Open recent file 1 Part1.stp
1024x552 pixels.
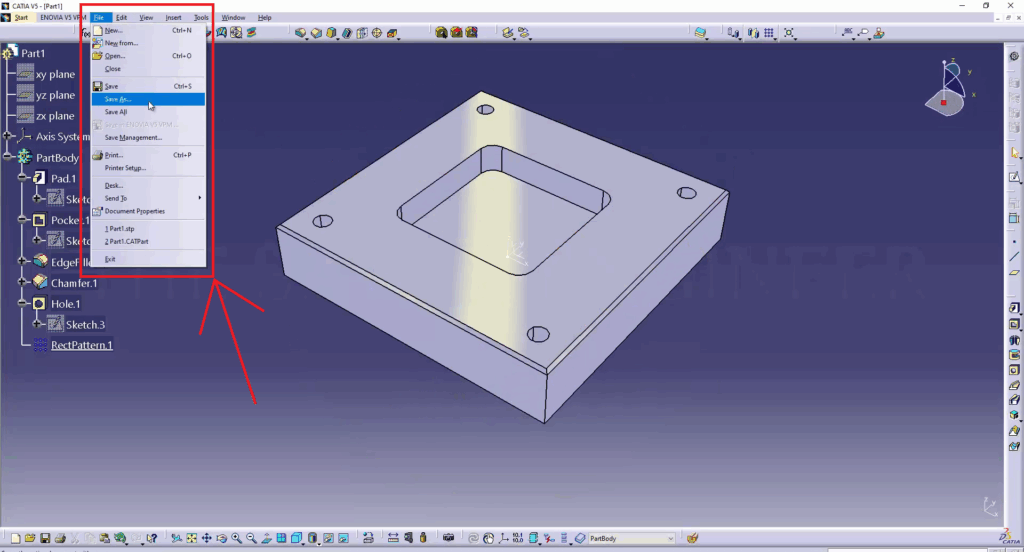tap(121, 229)
